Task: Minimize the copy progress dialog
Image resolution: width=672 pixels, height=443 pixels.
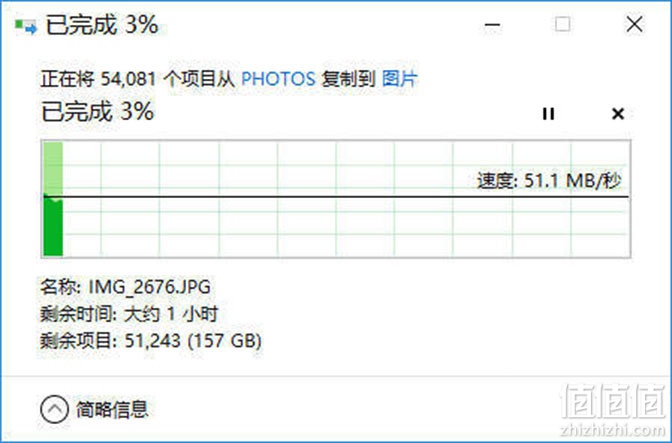Action: (492, 24)
